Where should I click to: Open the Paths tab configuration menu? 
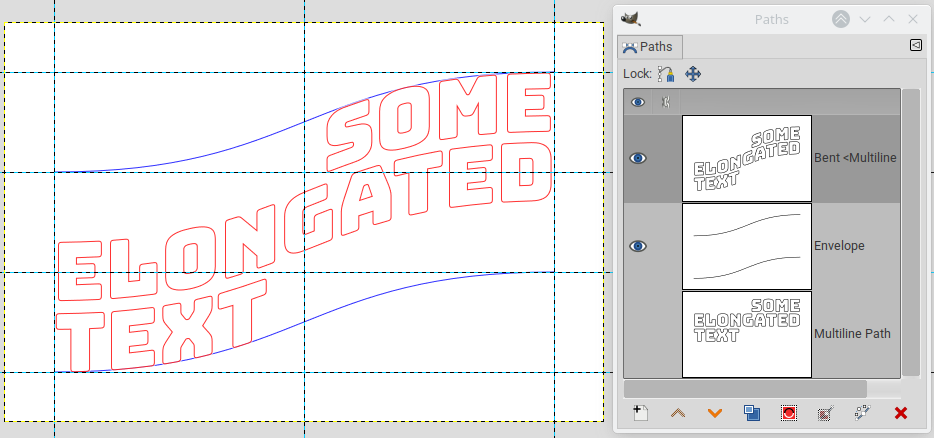[x=915, y=45]
